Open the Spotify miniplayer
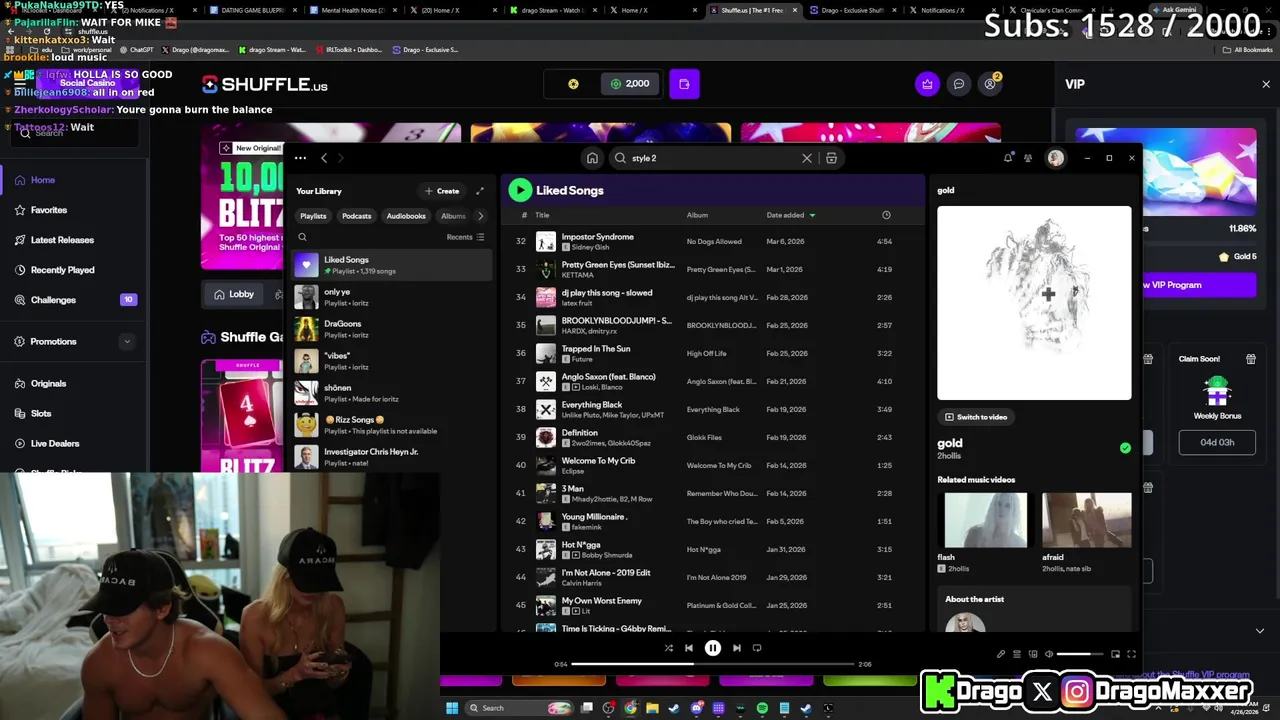1280x720 pixels. coord(1115,654)
